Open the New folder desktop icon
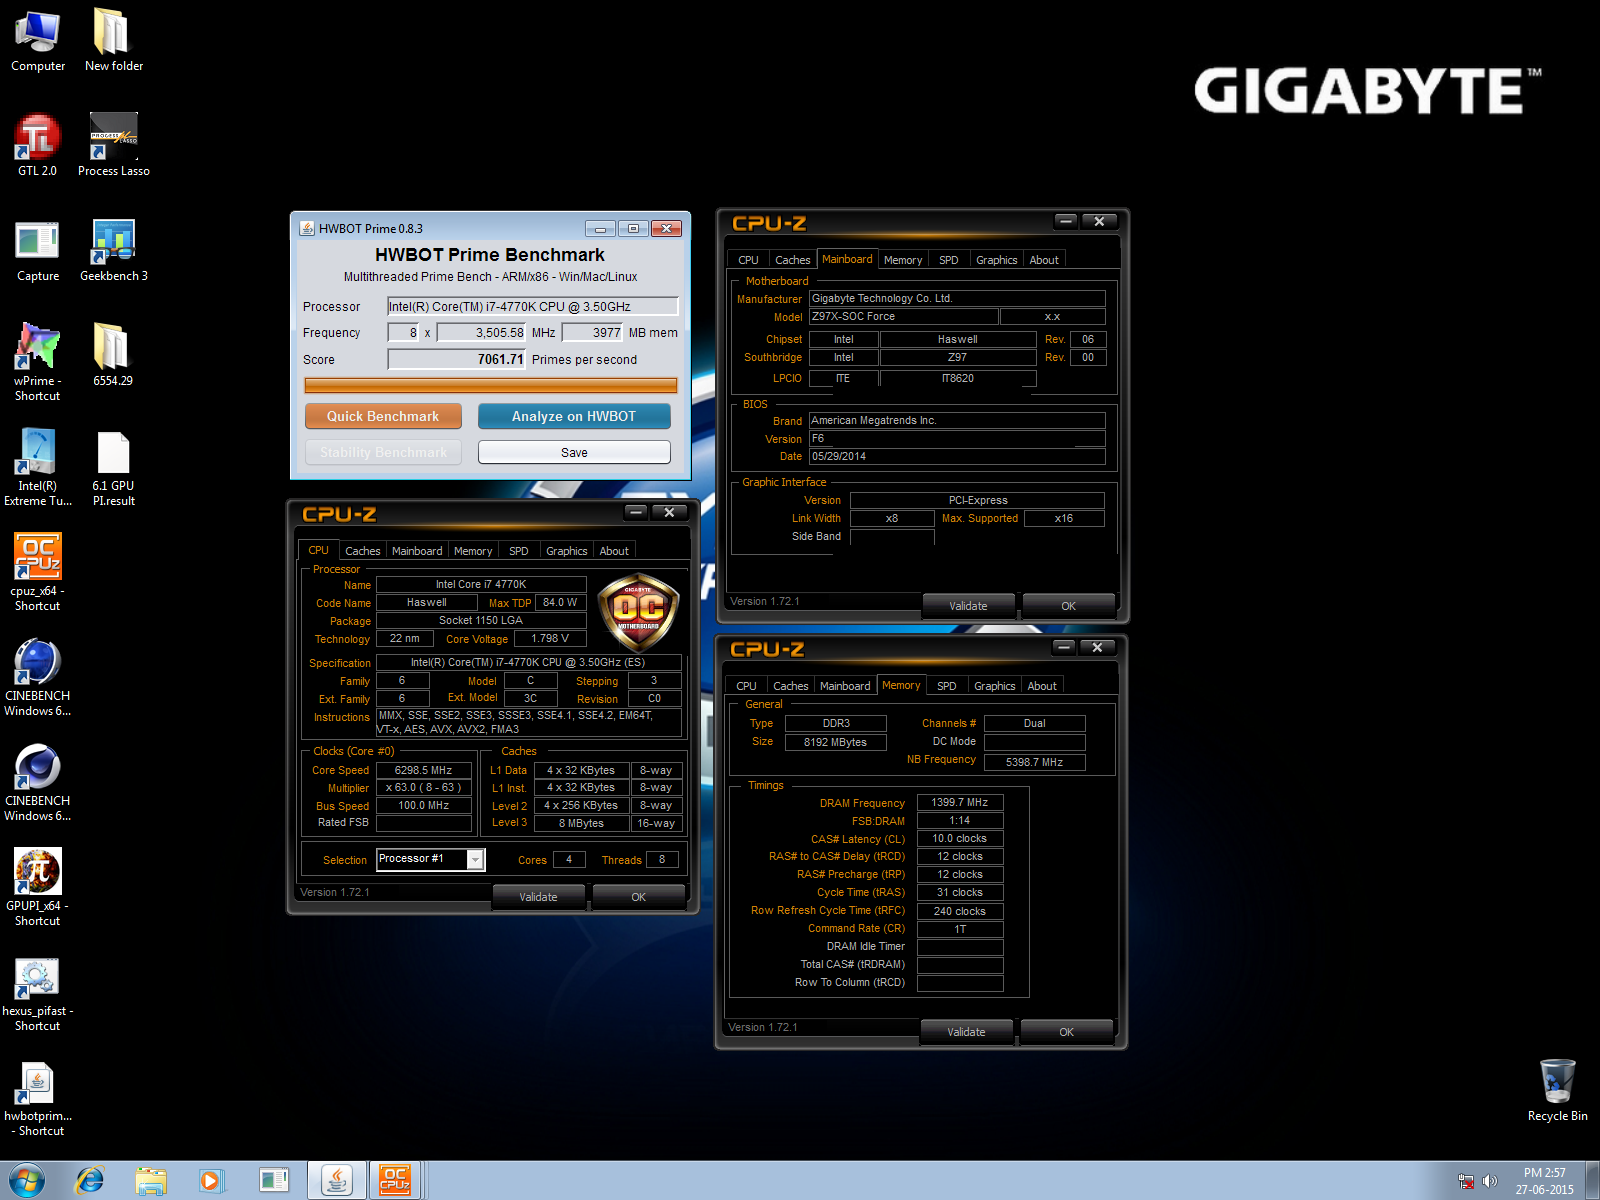The height and width of the screenshot is (1200, 1600). pos(113,40)
